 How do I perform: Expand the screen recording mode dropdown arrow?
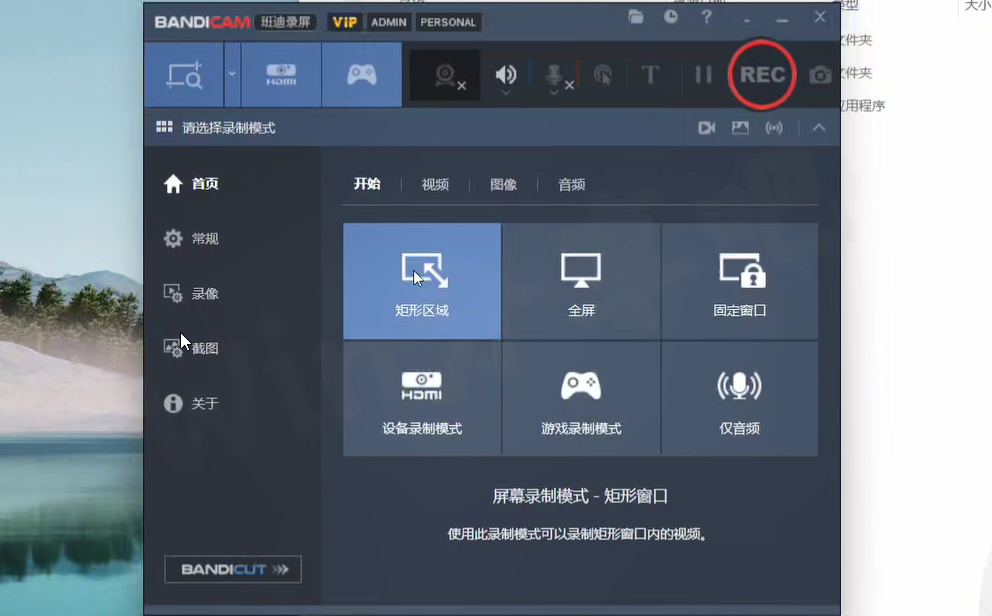point(232,74)
